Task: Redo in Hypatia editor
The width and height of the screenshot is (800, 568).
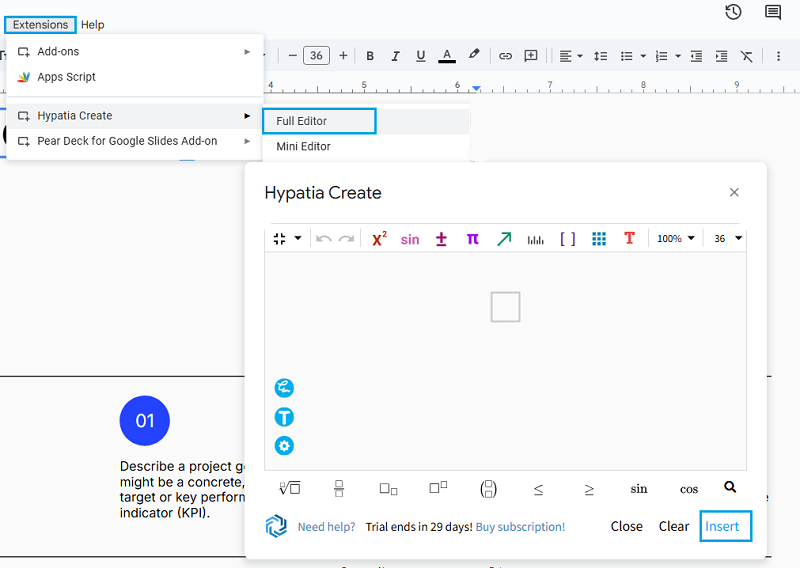Action: point(346,239)
